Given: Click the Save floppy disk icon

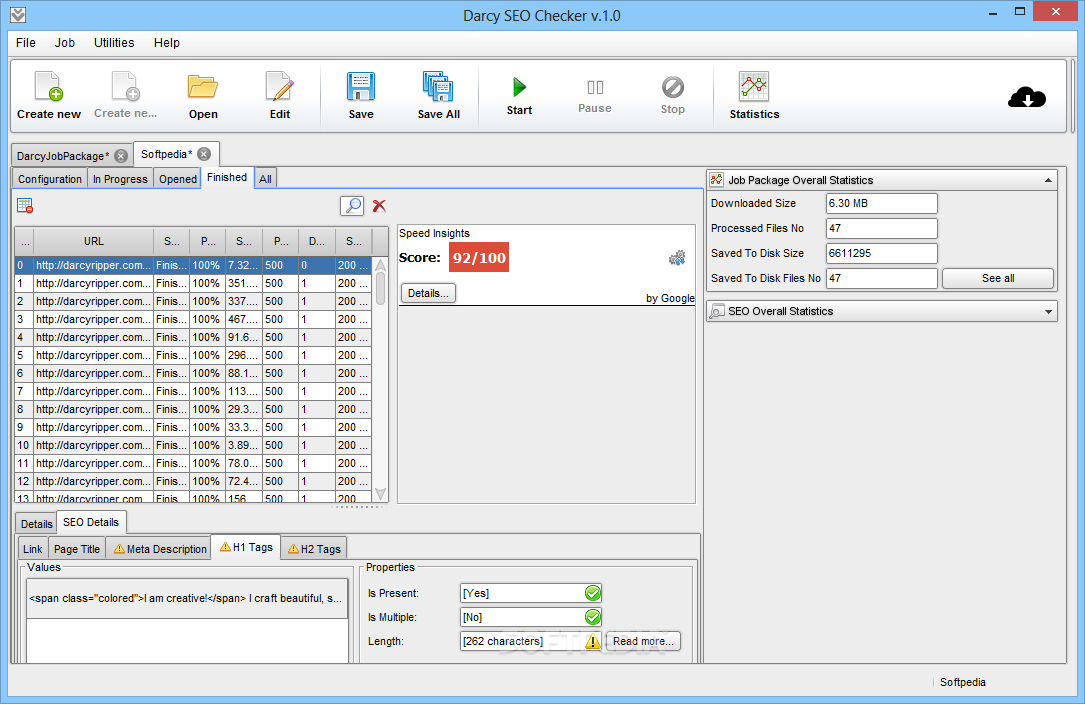Looking at the screenshot, I should pos(361,87).
